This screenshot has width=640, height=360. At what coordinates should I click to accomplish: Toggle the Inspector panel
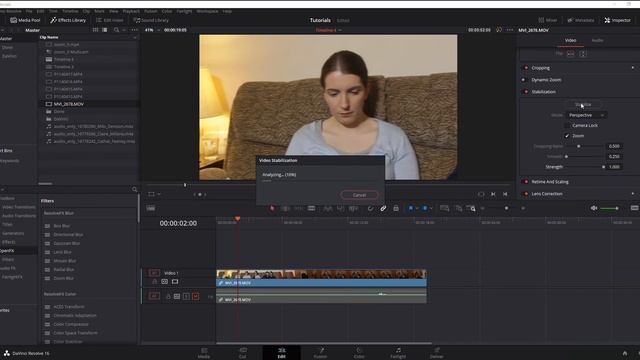pos(618,20)
